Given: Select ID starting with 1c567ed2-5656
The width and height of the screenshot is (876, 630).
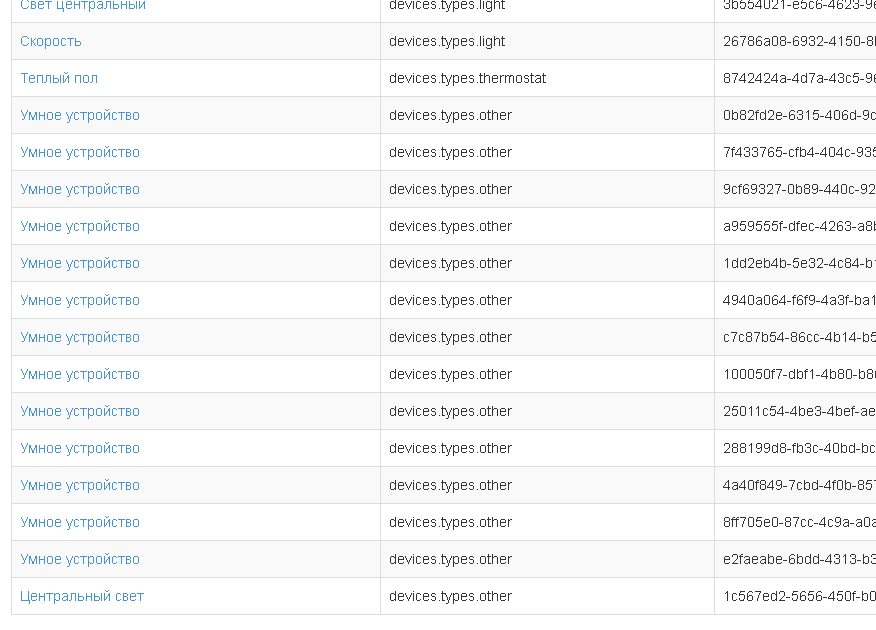Looking at the screenshot, I should pos(799,596).
